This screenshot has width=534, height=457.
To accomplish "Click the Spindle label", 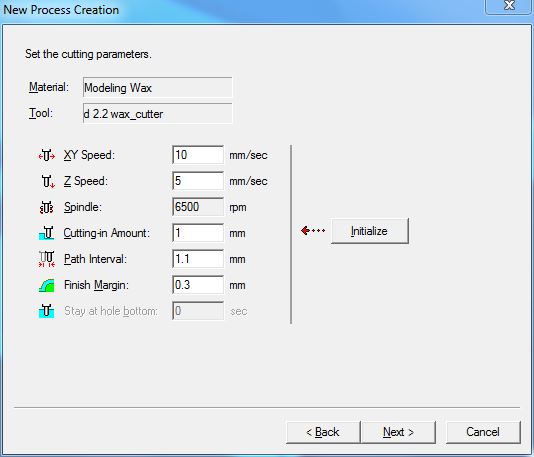I will click(x=83, y=207).
